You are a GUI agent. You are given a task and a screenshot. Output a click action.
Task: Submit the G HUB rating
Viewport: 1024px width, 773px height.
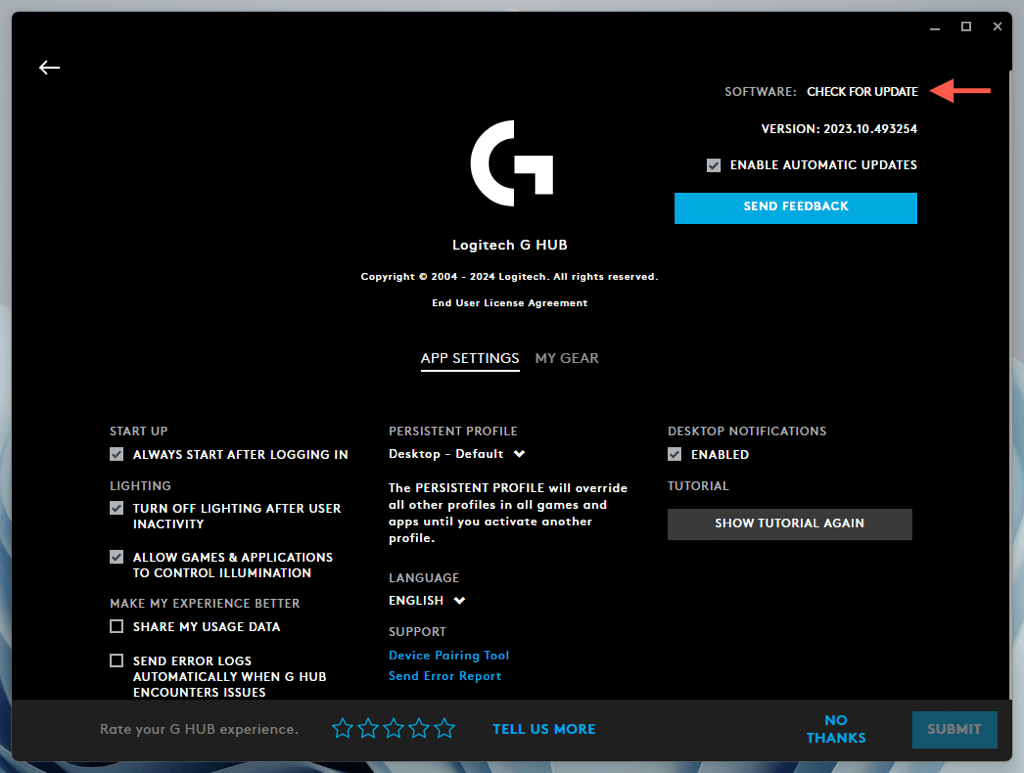pyautogui.click(x=954, y=729)
